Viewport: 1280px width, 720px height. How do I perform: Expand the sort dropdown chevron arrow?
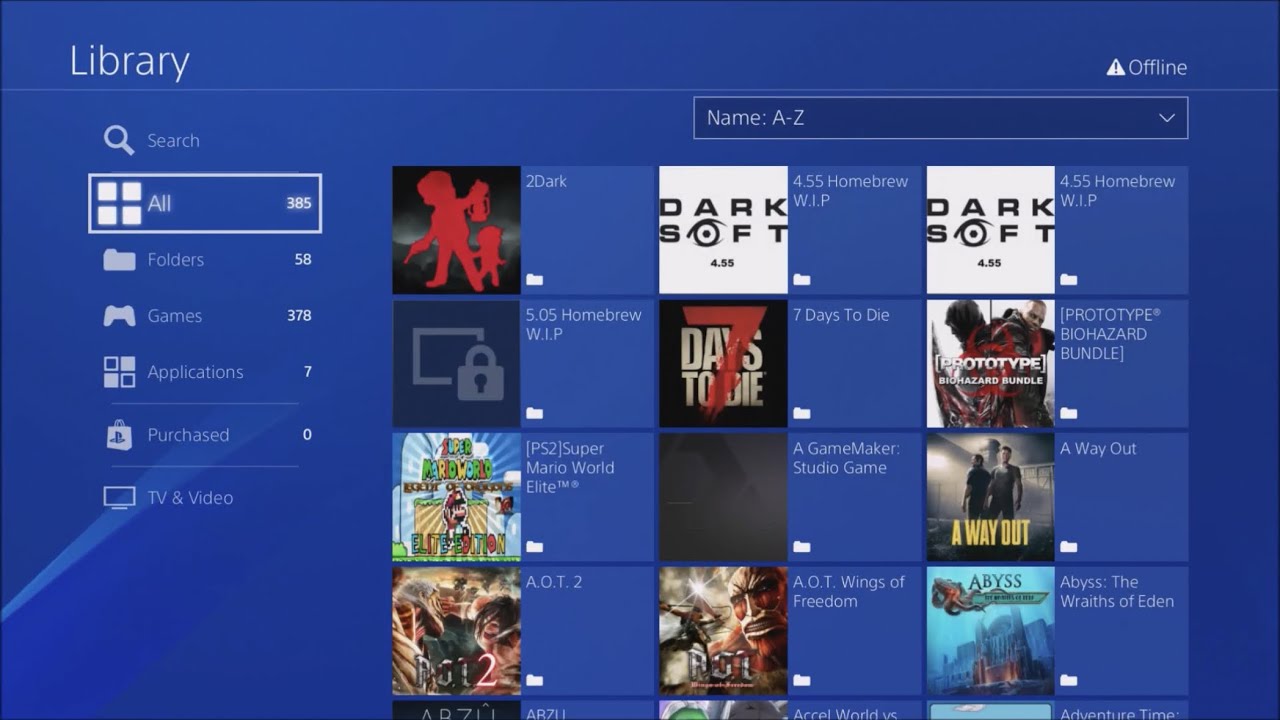pos(1166,118)
